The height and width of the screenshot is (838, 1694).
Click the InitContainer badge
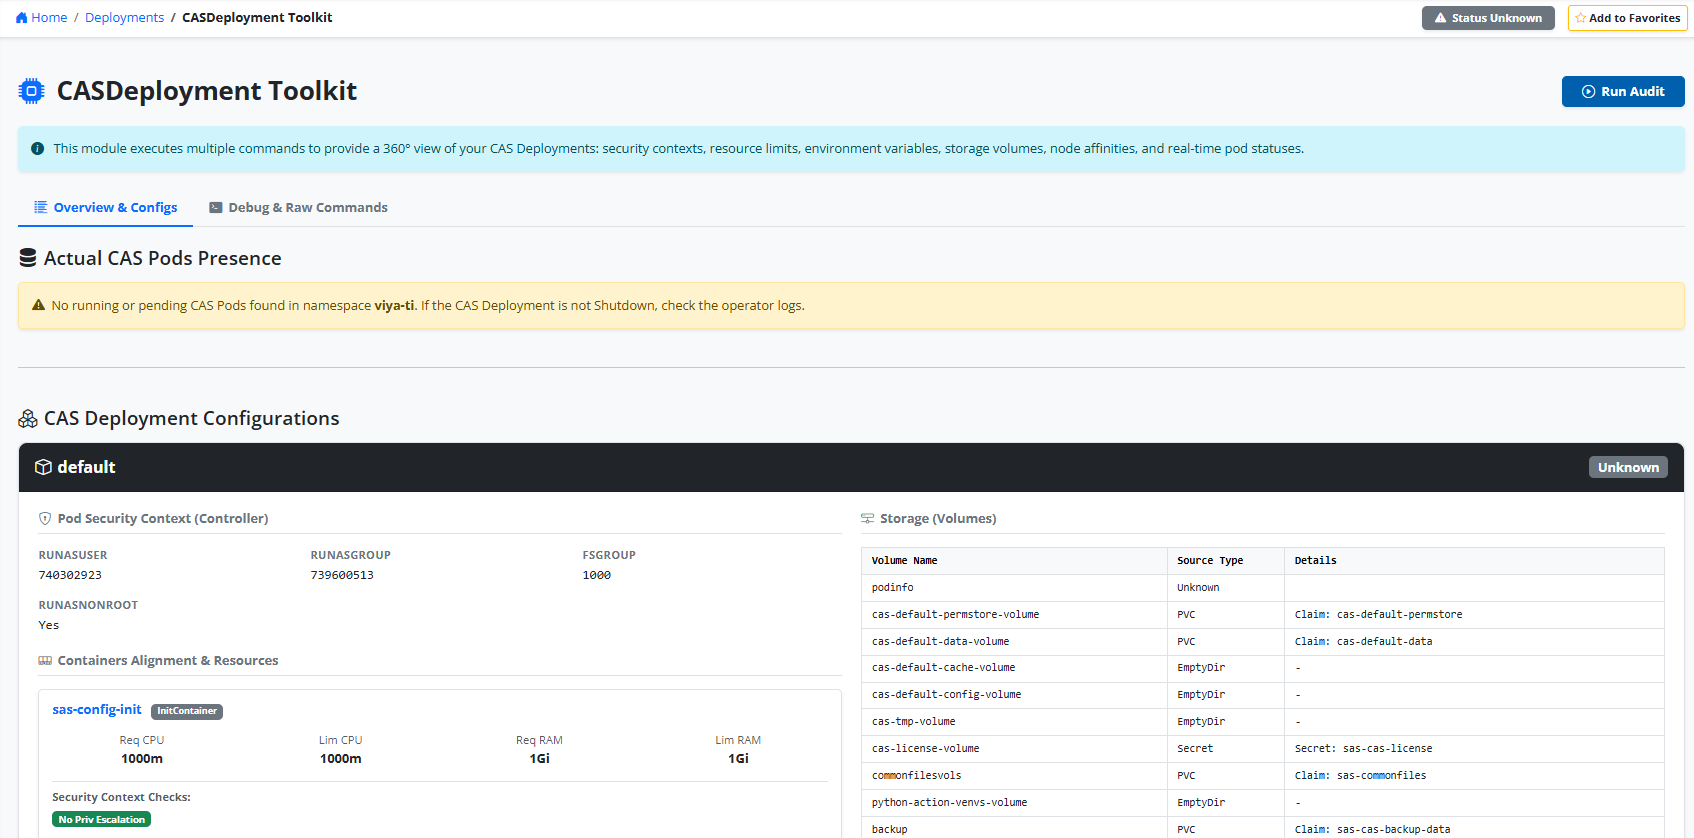click(187, 711)
